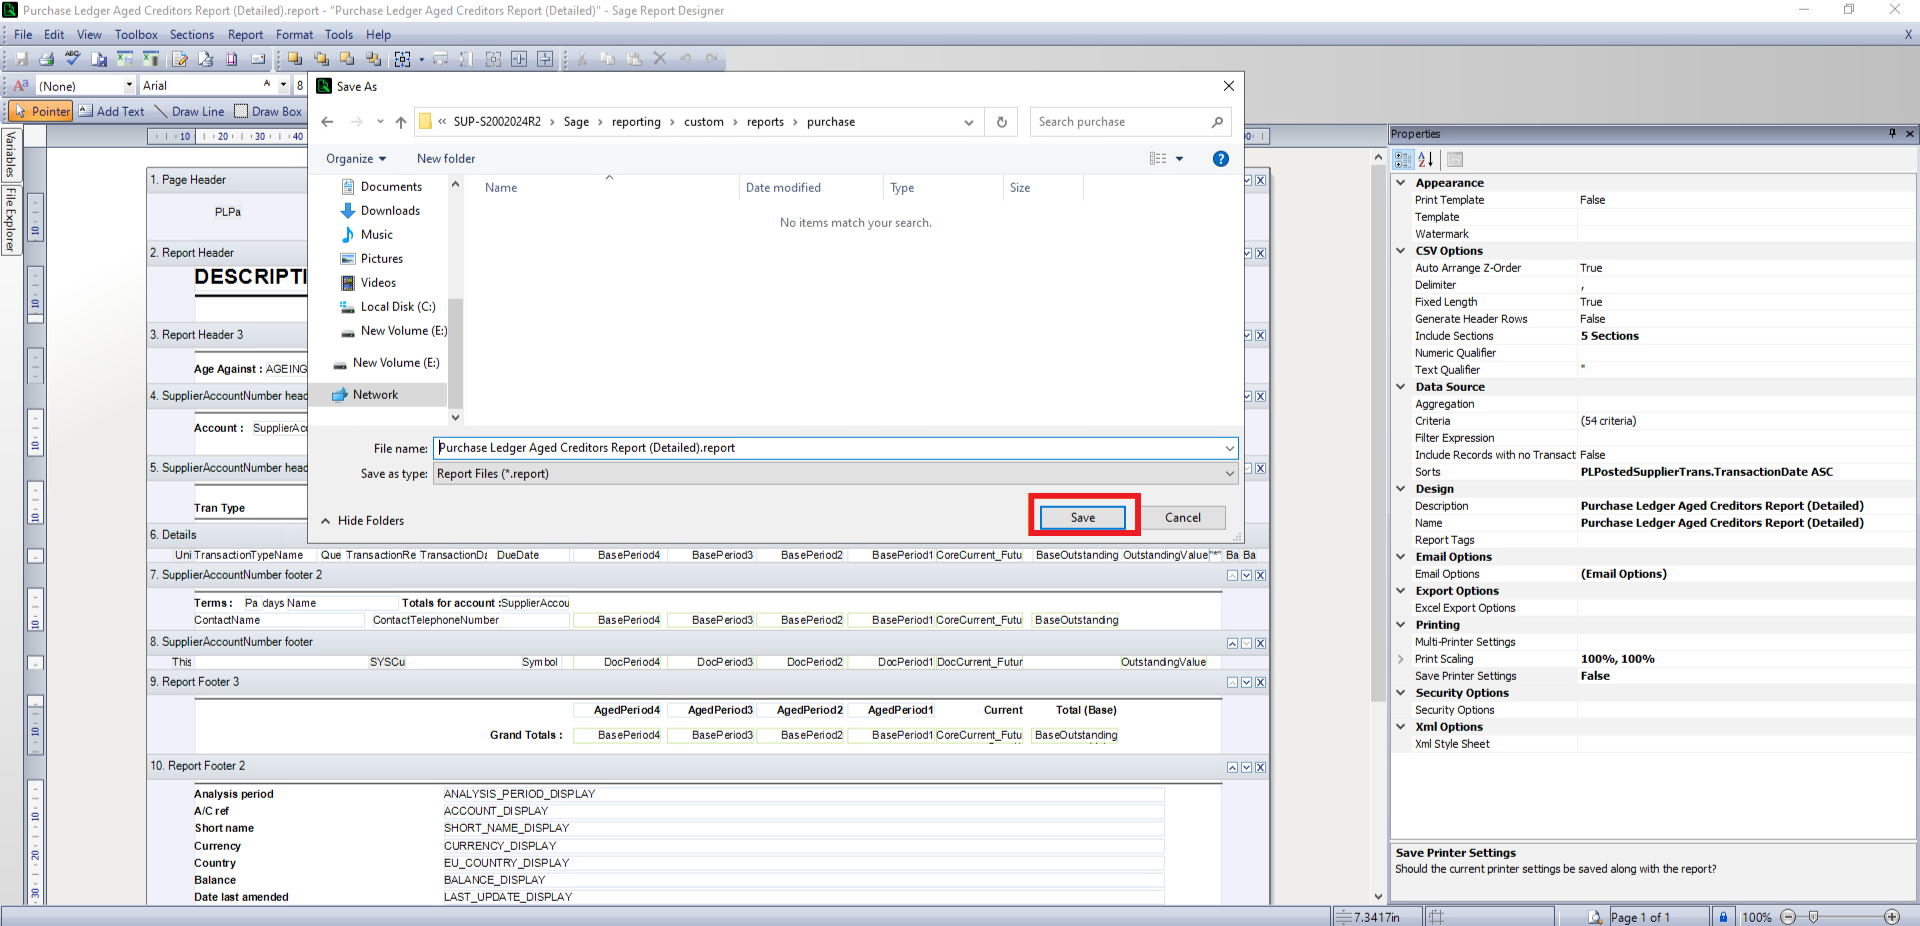Open the Toolbox menu
Viewport: 1920px width, 926px height.
136,34
